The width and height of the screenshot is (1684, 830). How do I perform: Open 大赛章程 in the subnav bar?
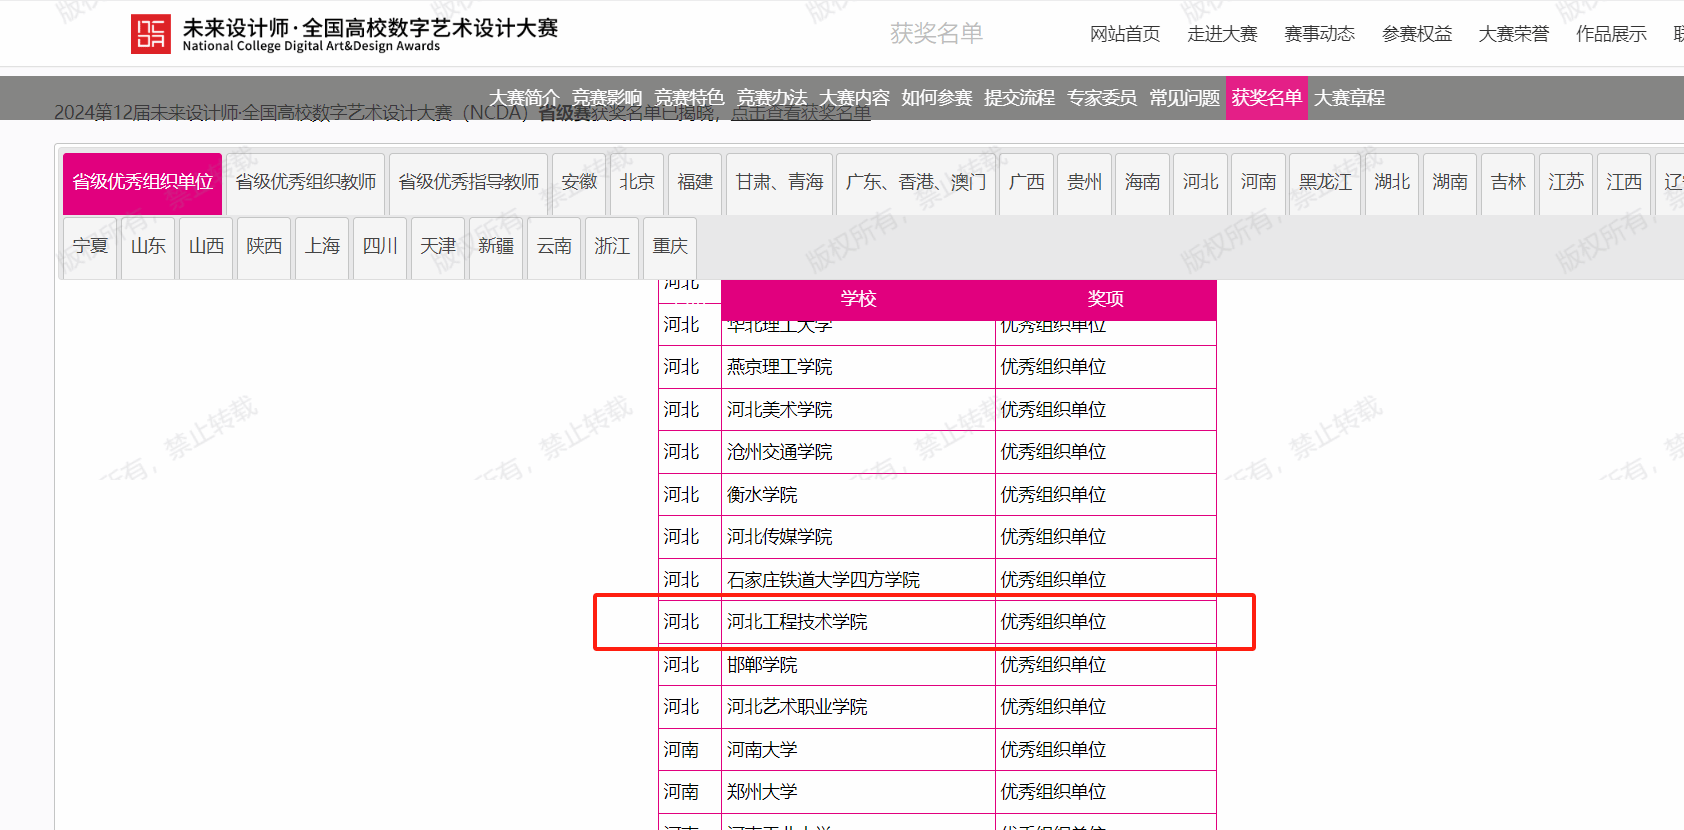point(1349,98)
